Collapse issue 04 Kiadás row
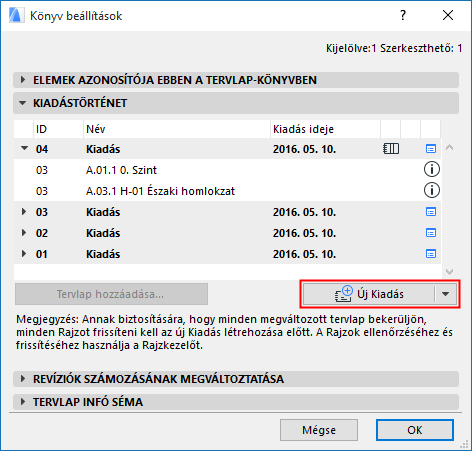The height and width of the screenshot is (451, 472). pos(24,148)
